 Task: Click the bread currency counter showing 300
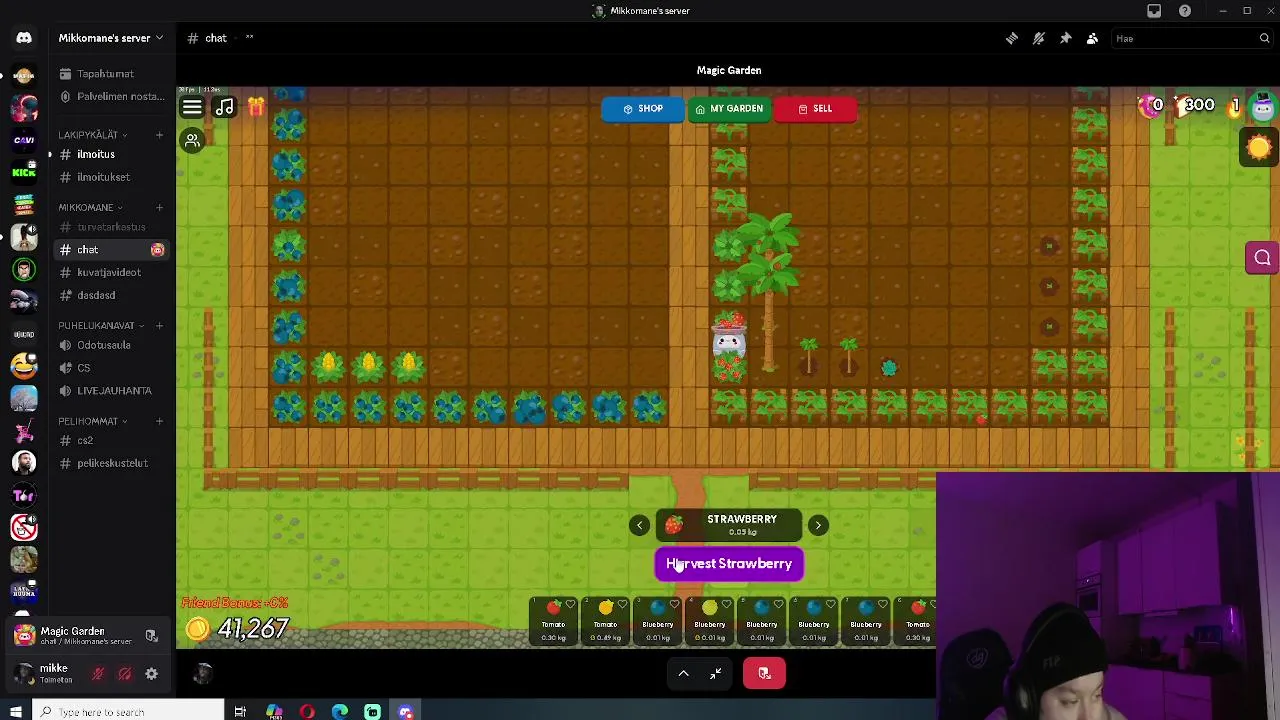click(x=1194, y=105)
